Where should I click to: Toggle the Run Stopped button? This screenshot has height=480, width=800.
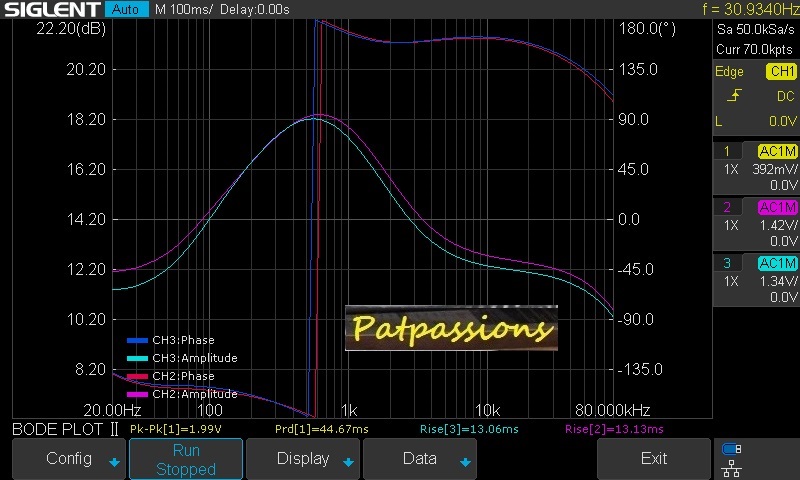pos(185,459)
